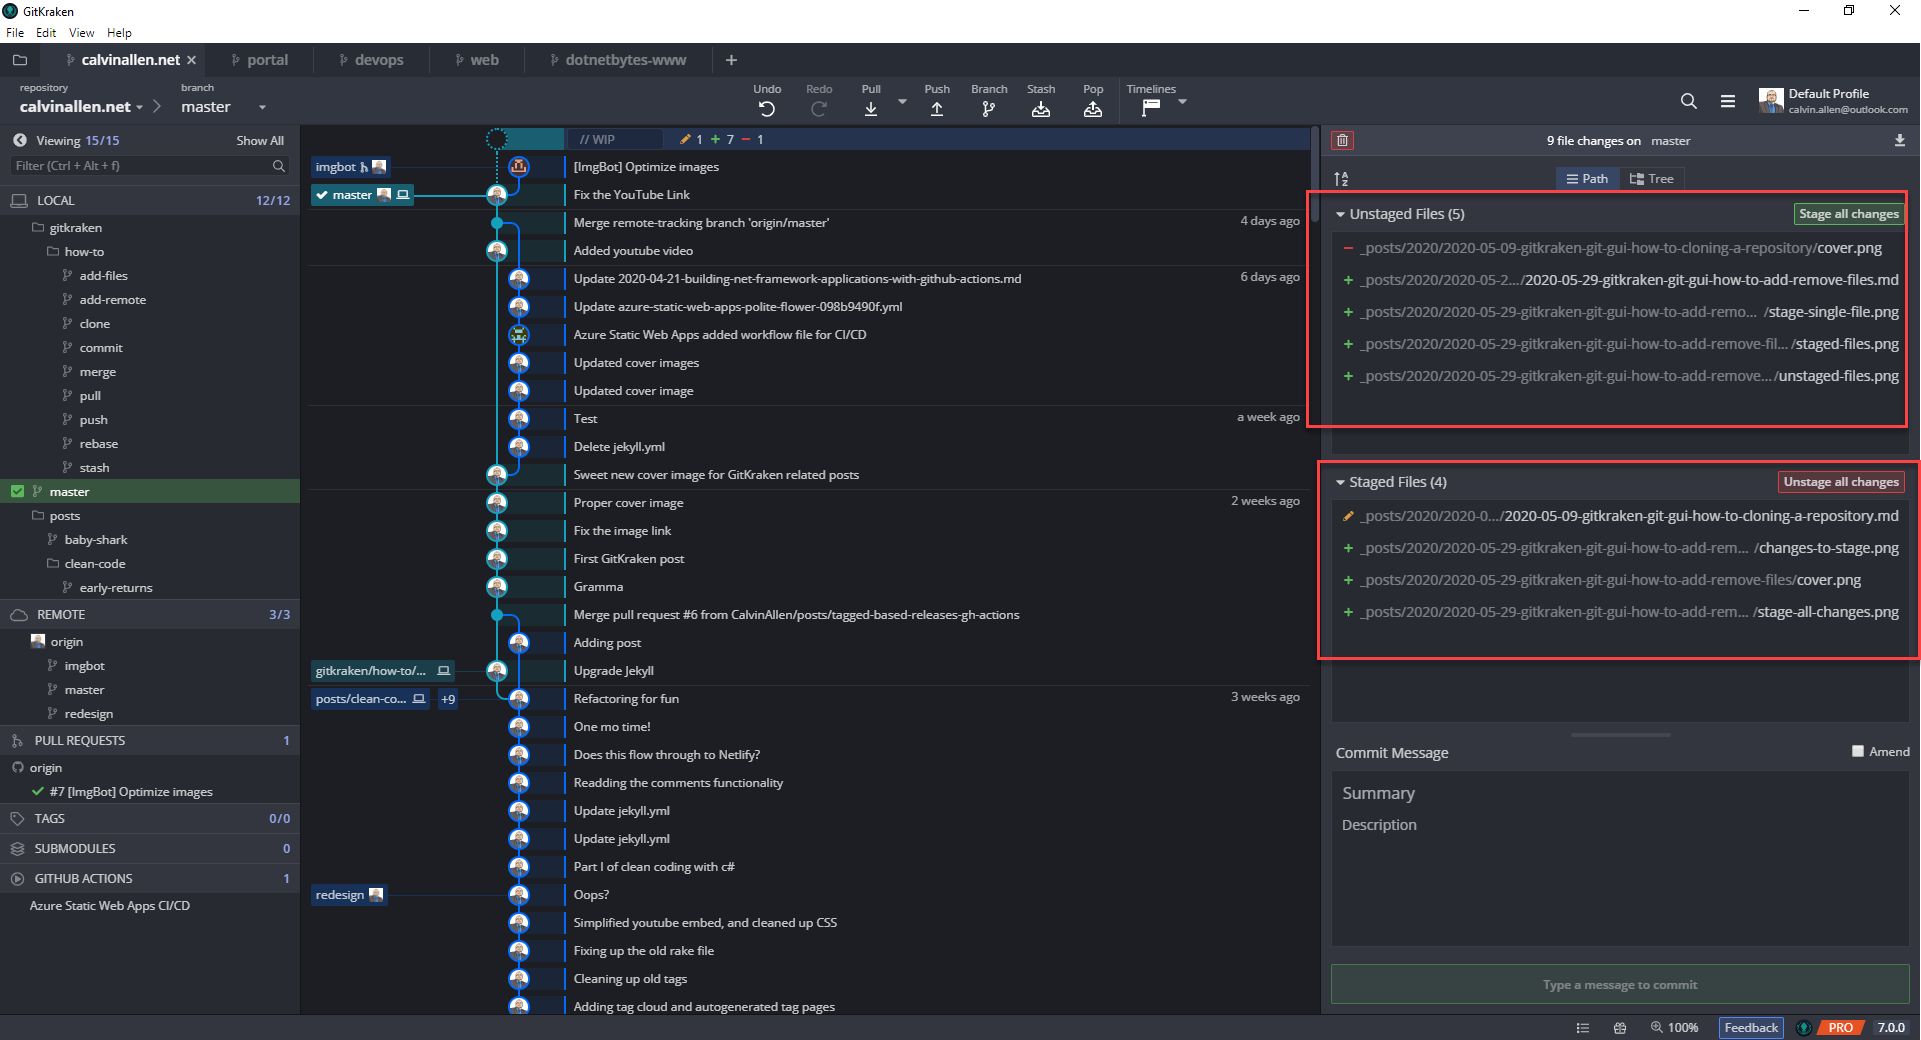Screen dimensions: 1921x1040
Task: Collapse the LOCAL section header
Action: (150, 200)
